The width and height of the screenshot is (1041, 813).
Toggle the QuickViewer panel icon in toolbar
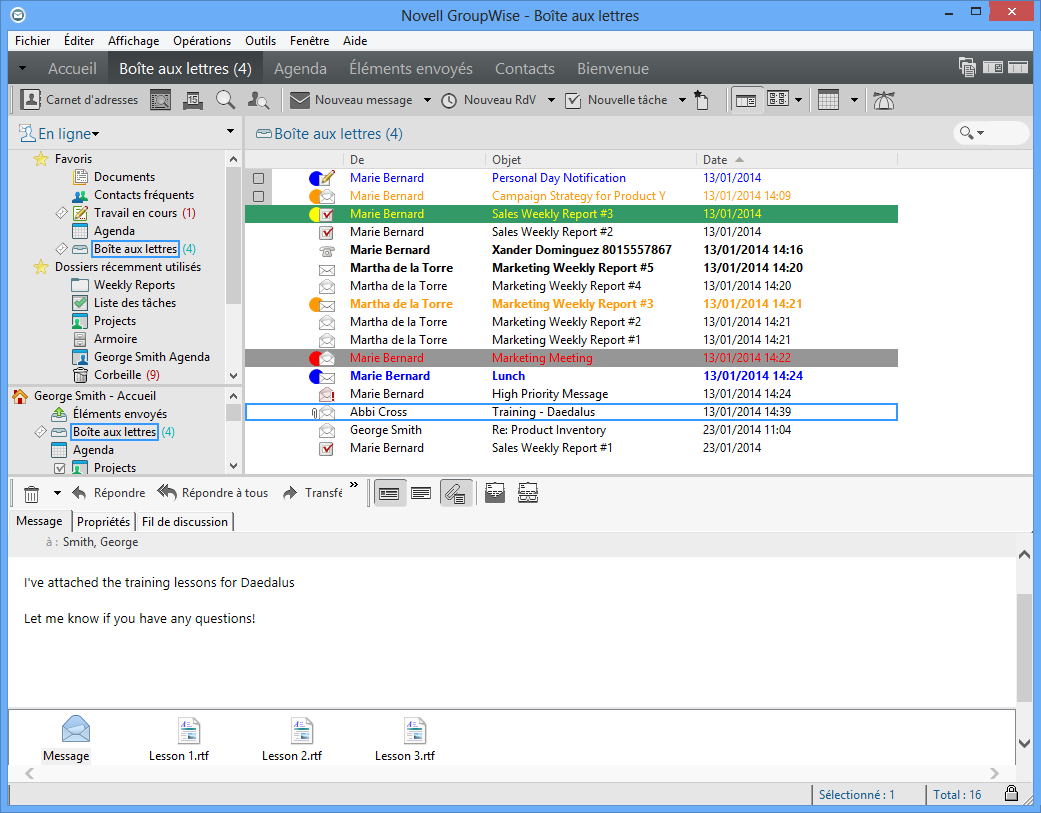point(746,100)
